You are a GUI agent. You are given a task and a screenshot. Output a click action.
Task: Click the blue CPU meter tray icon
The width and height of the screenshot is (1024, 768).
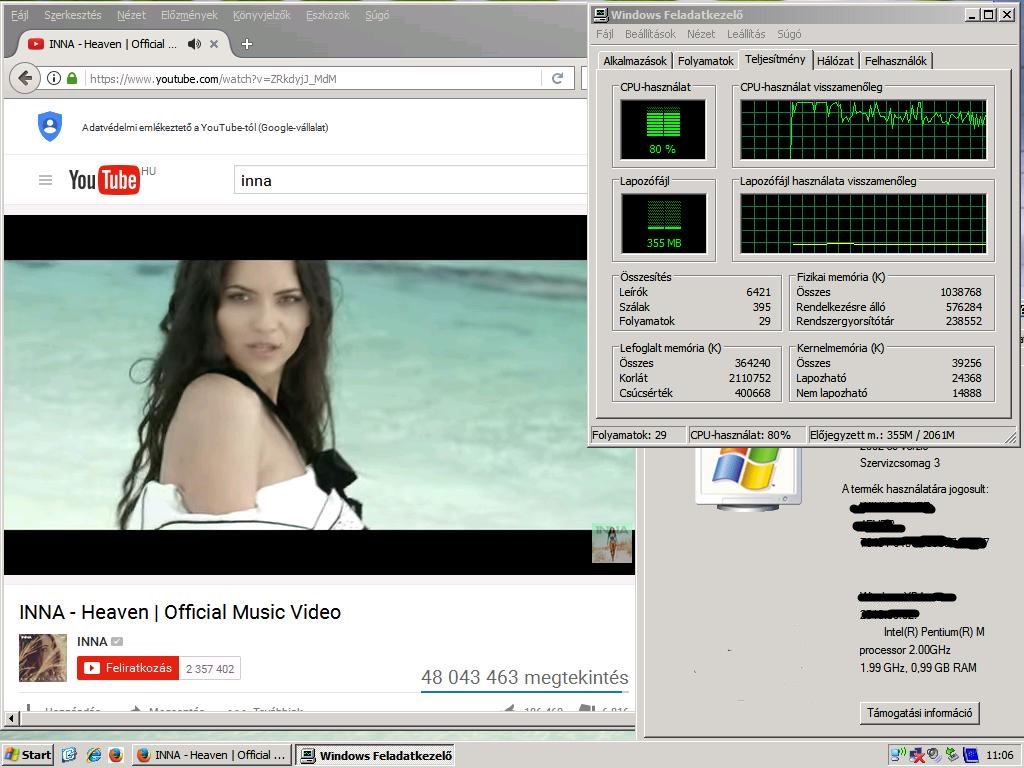pos(970,756)
